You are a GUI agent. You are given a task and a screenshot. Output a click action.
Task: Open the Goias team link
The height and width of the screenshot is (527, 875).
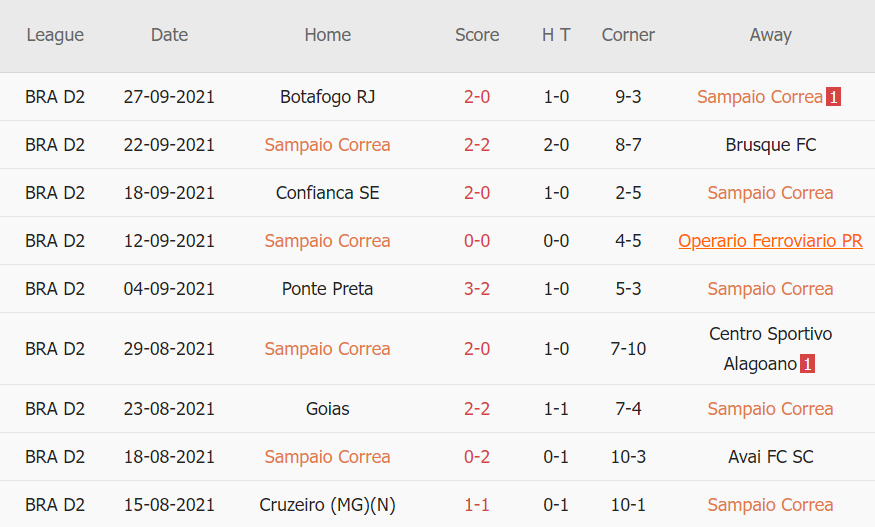327,409
